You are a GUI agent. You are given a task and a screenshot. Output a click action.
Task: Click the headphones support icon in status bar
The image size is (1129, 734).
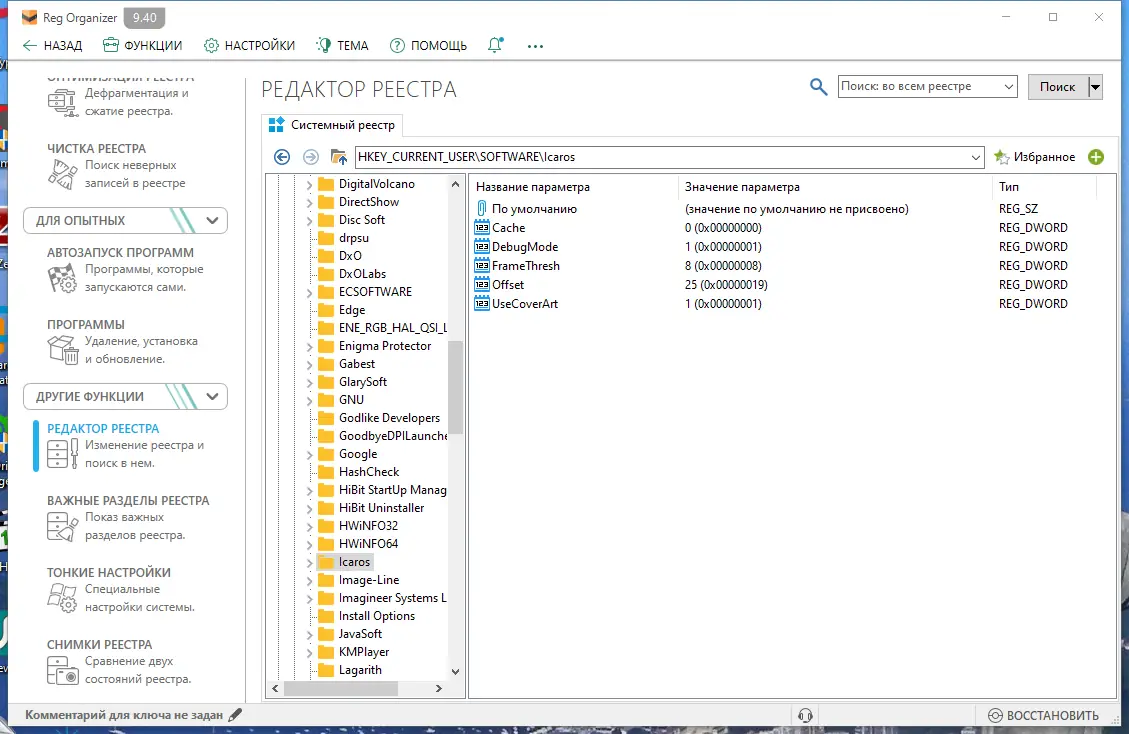pyautogui.click(x=805, y=715)
